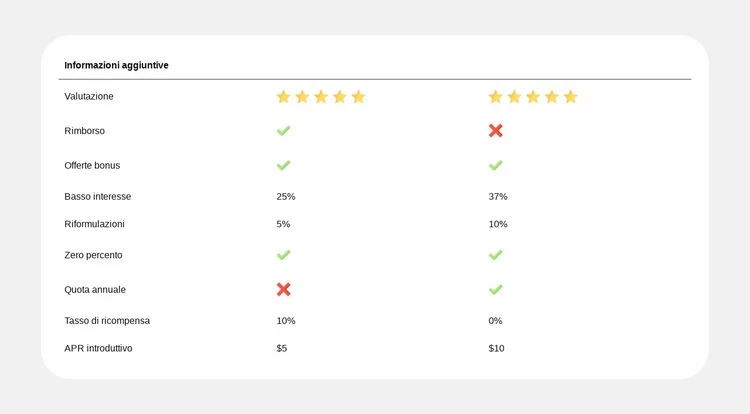The height and width of the screenshot is (414, 750).
Task: Click fifth star rating in second column
Action: [x=570, y=97]
